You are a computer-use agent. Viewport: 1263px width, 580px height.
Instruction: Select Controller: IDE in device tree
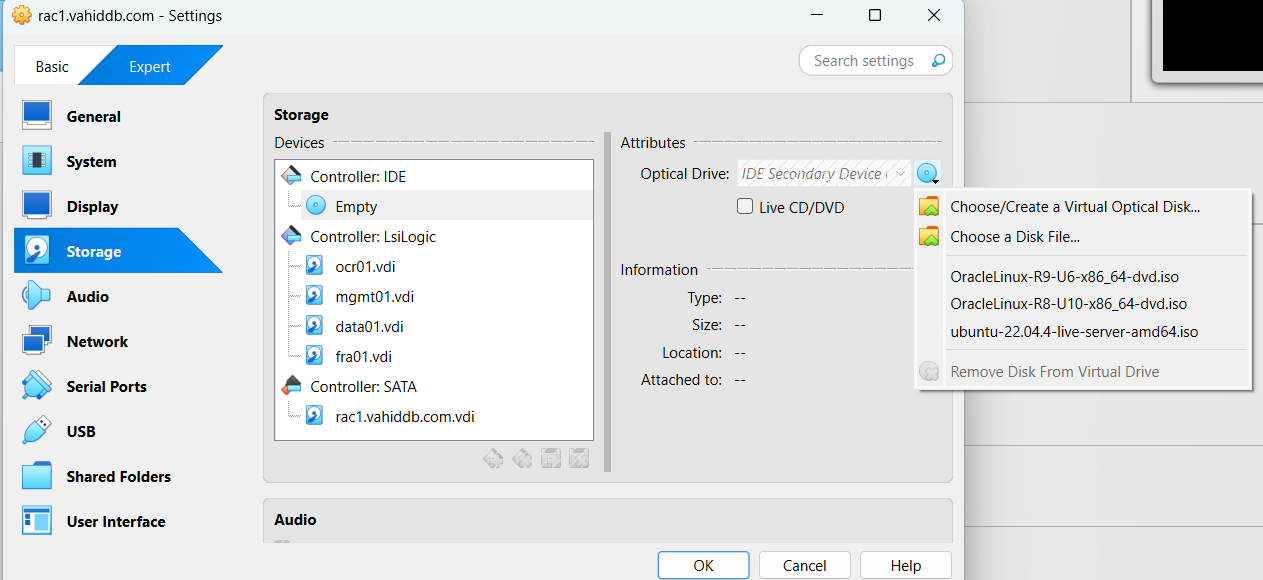(357, 177)
